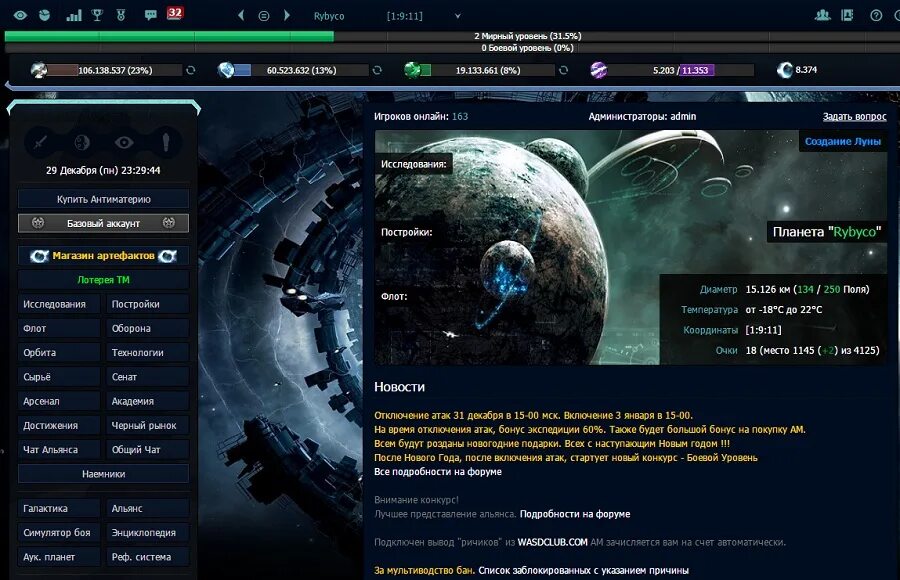The image size is (900, 580).
Task: Click the question mark help icon
Action: pos(876,16)
